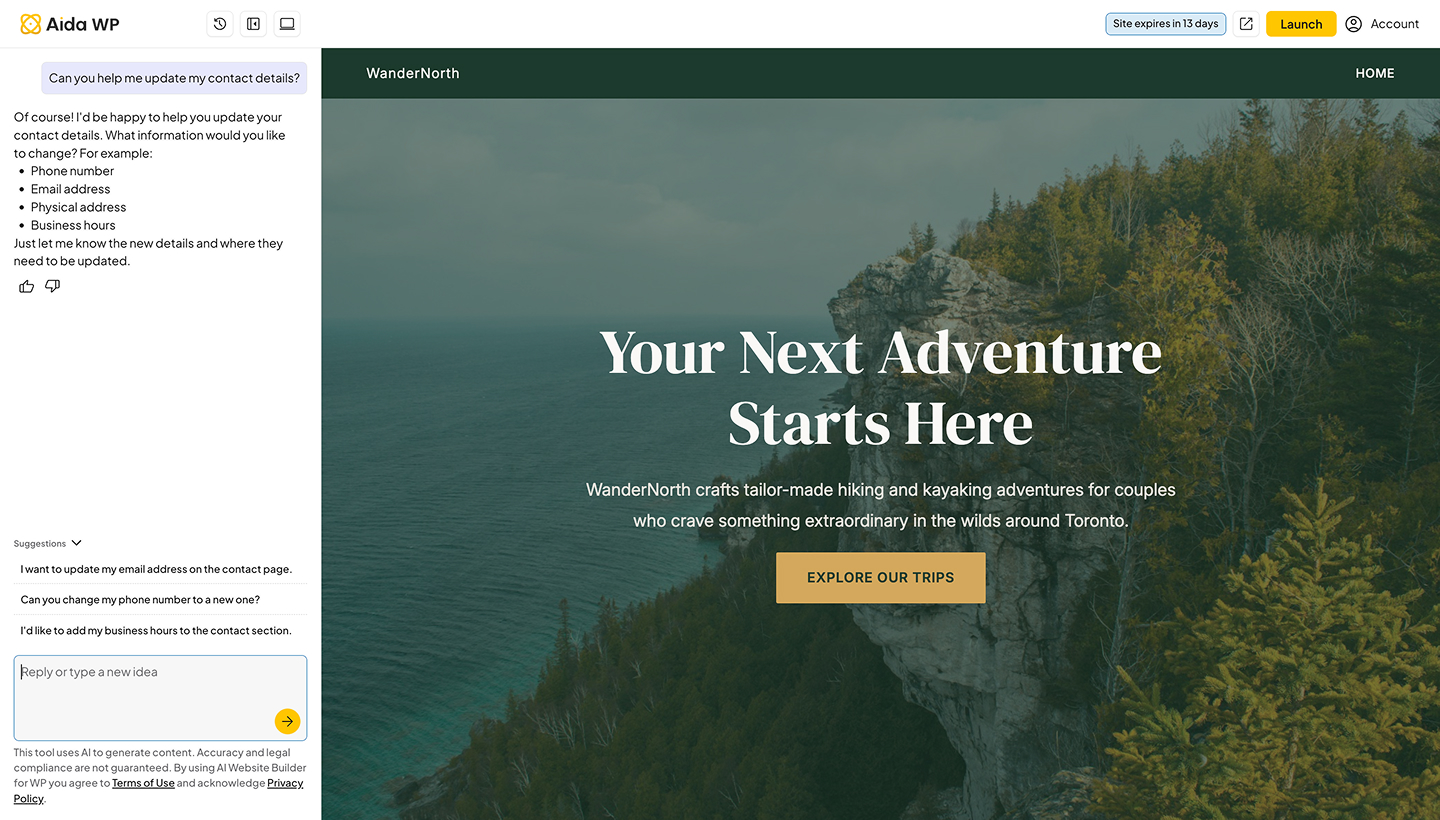
Task: Switch to desktop preview device icon
Action: [287, 24]
